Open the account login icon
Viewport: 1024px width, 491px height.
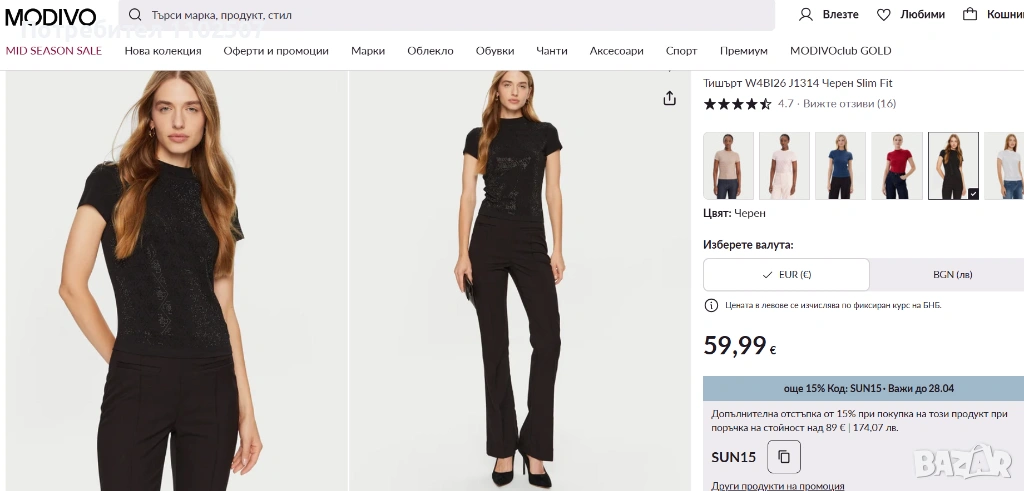806,15
